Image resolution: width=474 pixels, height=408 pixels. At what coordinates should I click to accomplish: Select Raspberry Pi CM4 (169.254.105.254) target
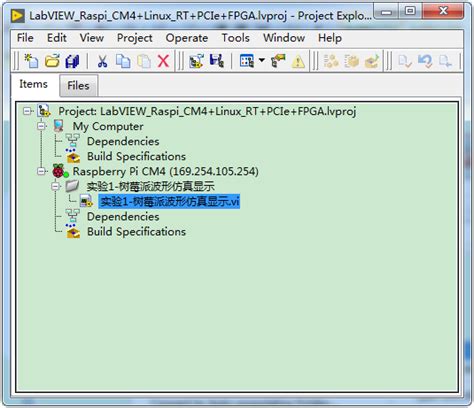tap(166, 171)
